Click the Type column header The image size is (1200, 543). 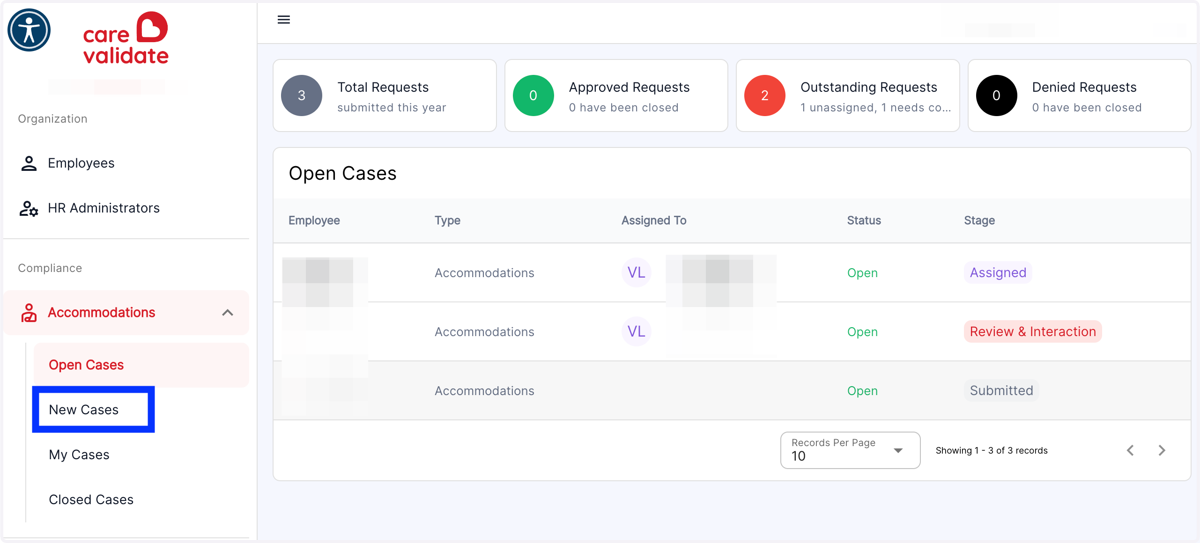(447, 220)
